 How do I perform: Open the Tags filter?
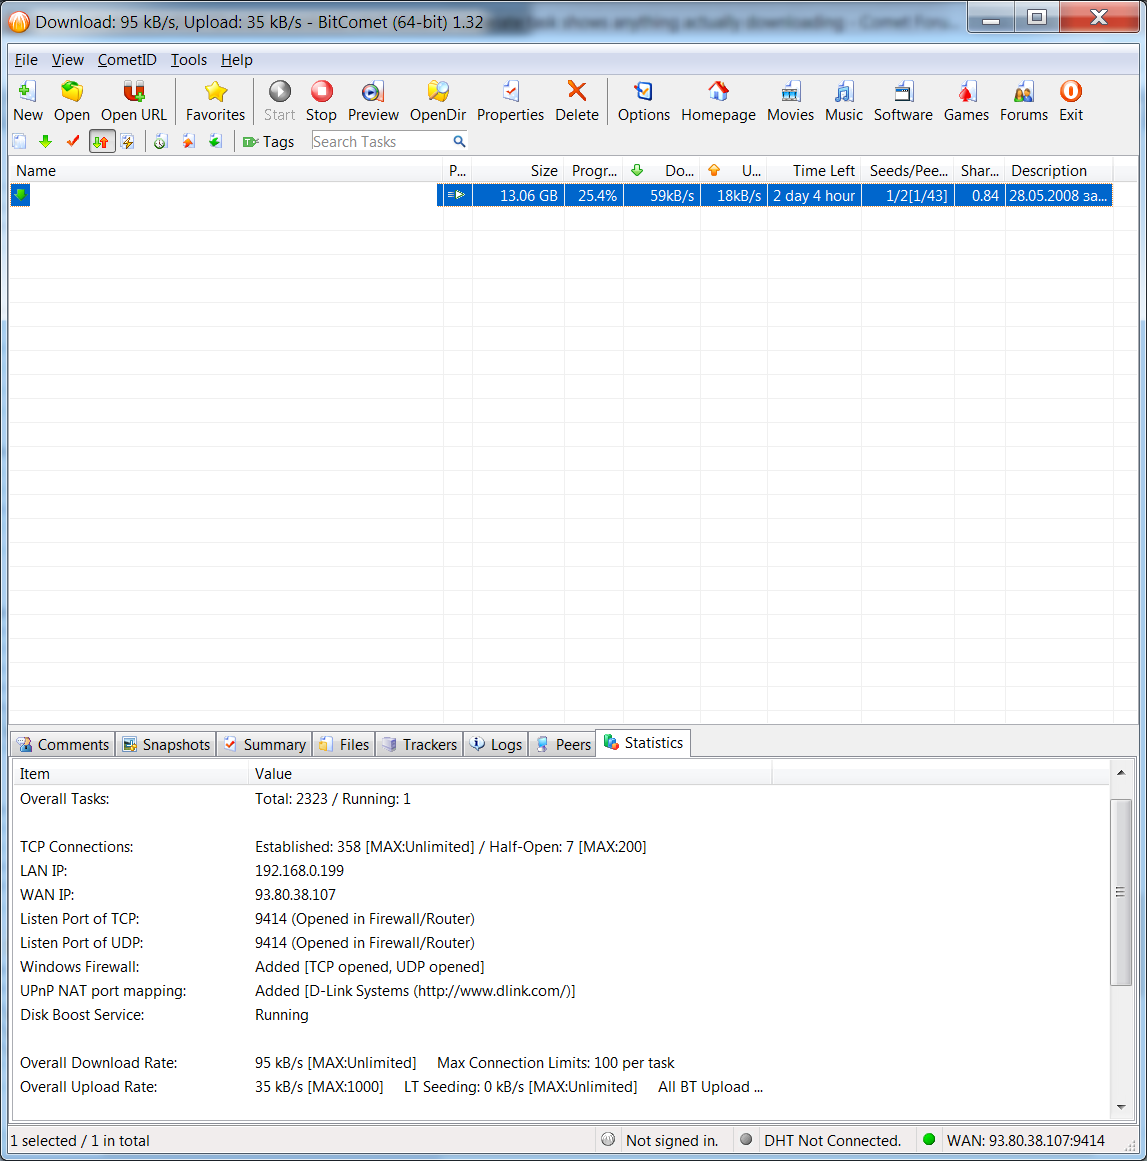[x=268, y=141]
